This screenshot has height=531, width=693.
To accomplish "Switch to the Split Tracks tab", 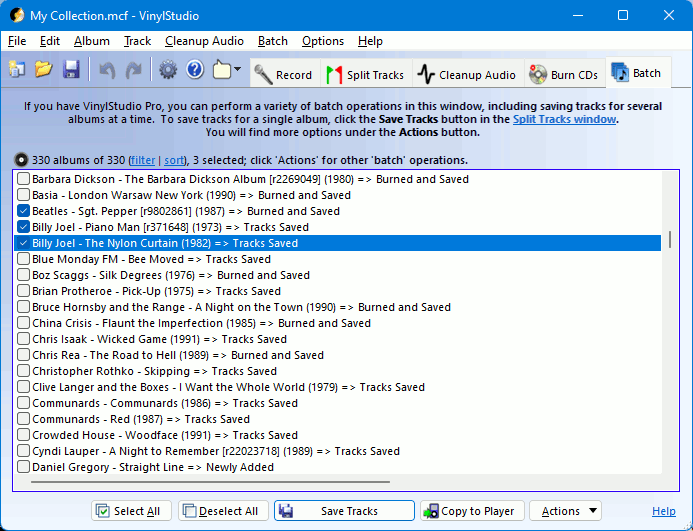I will click(366, 75).
